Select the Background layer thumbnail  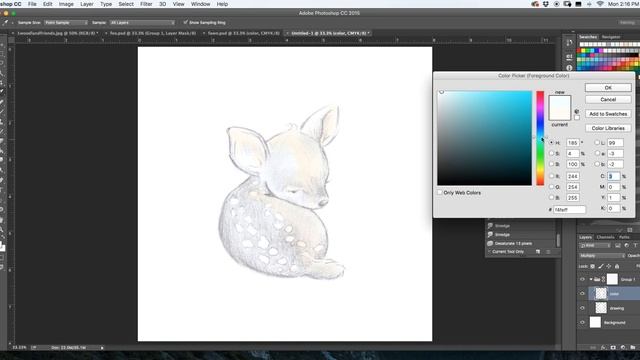[x=596, y=322]
